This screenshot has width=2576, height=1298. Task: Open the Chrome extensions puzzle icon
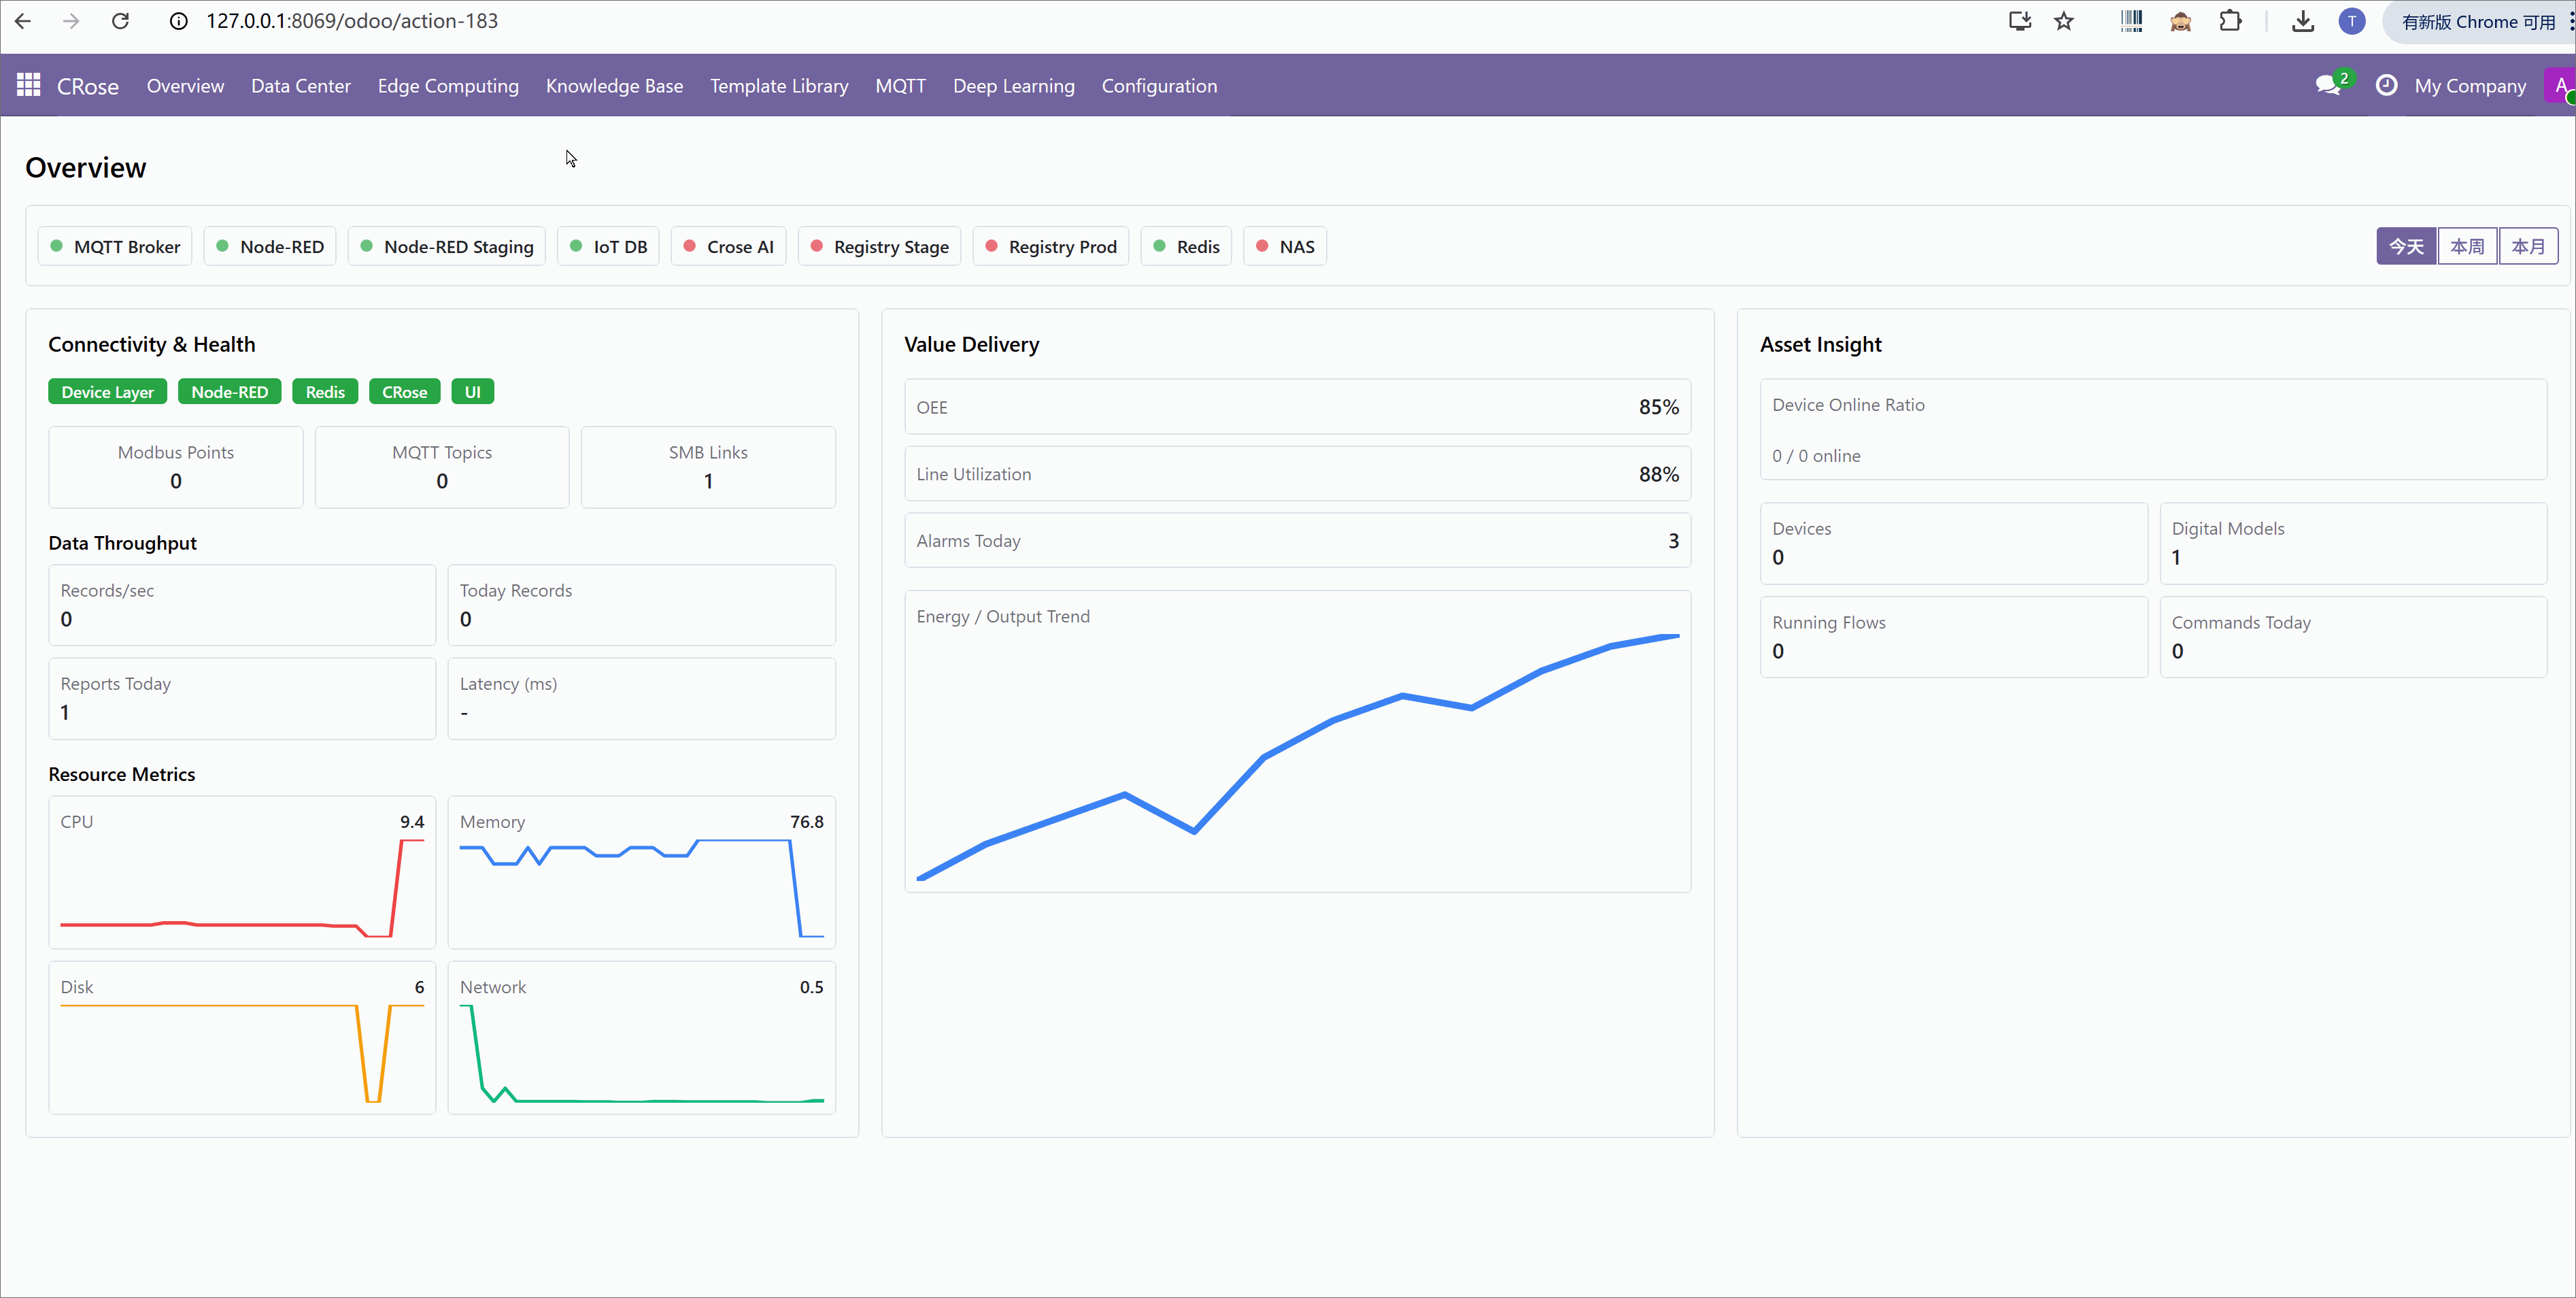click(2230, 21)
